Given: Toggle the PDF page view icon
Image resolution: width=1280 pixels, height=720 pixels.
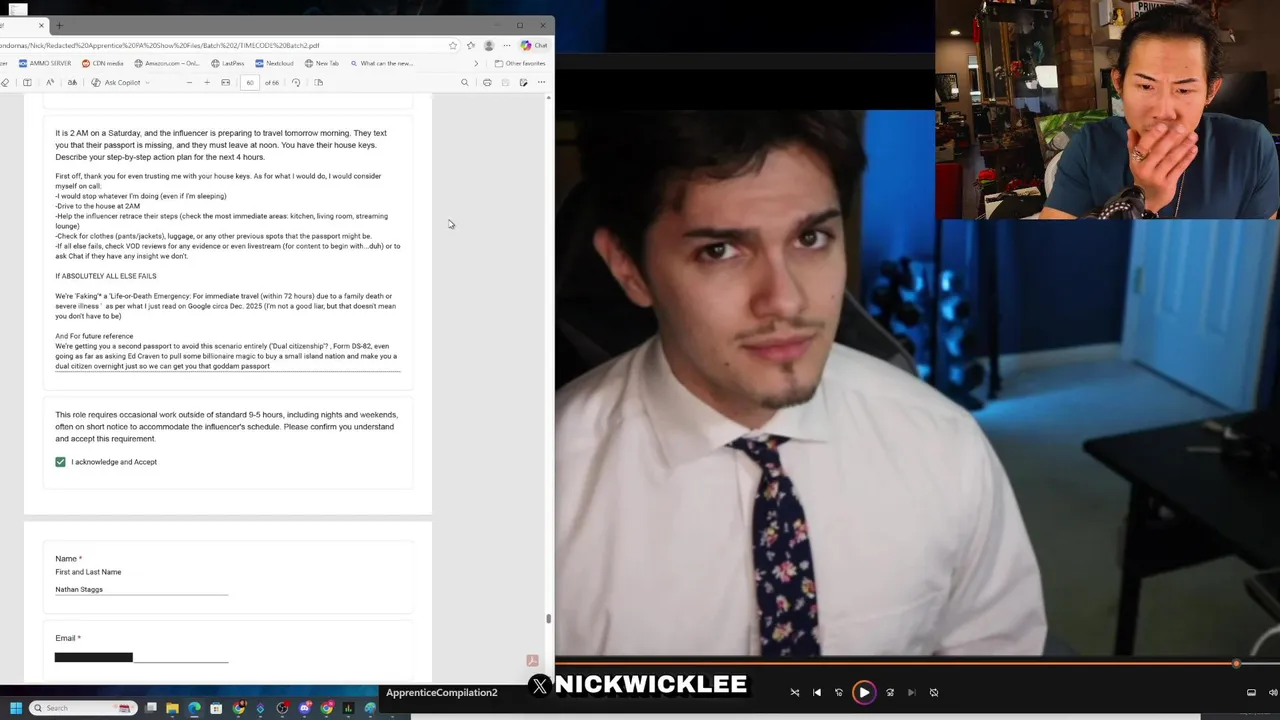Looking at the screenshot, I should [27, 82].
